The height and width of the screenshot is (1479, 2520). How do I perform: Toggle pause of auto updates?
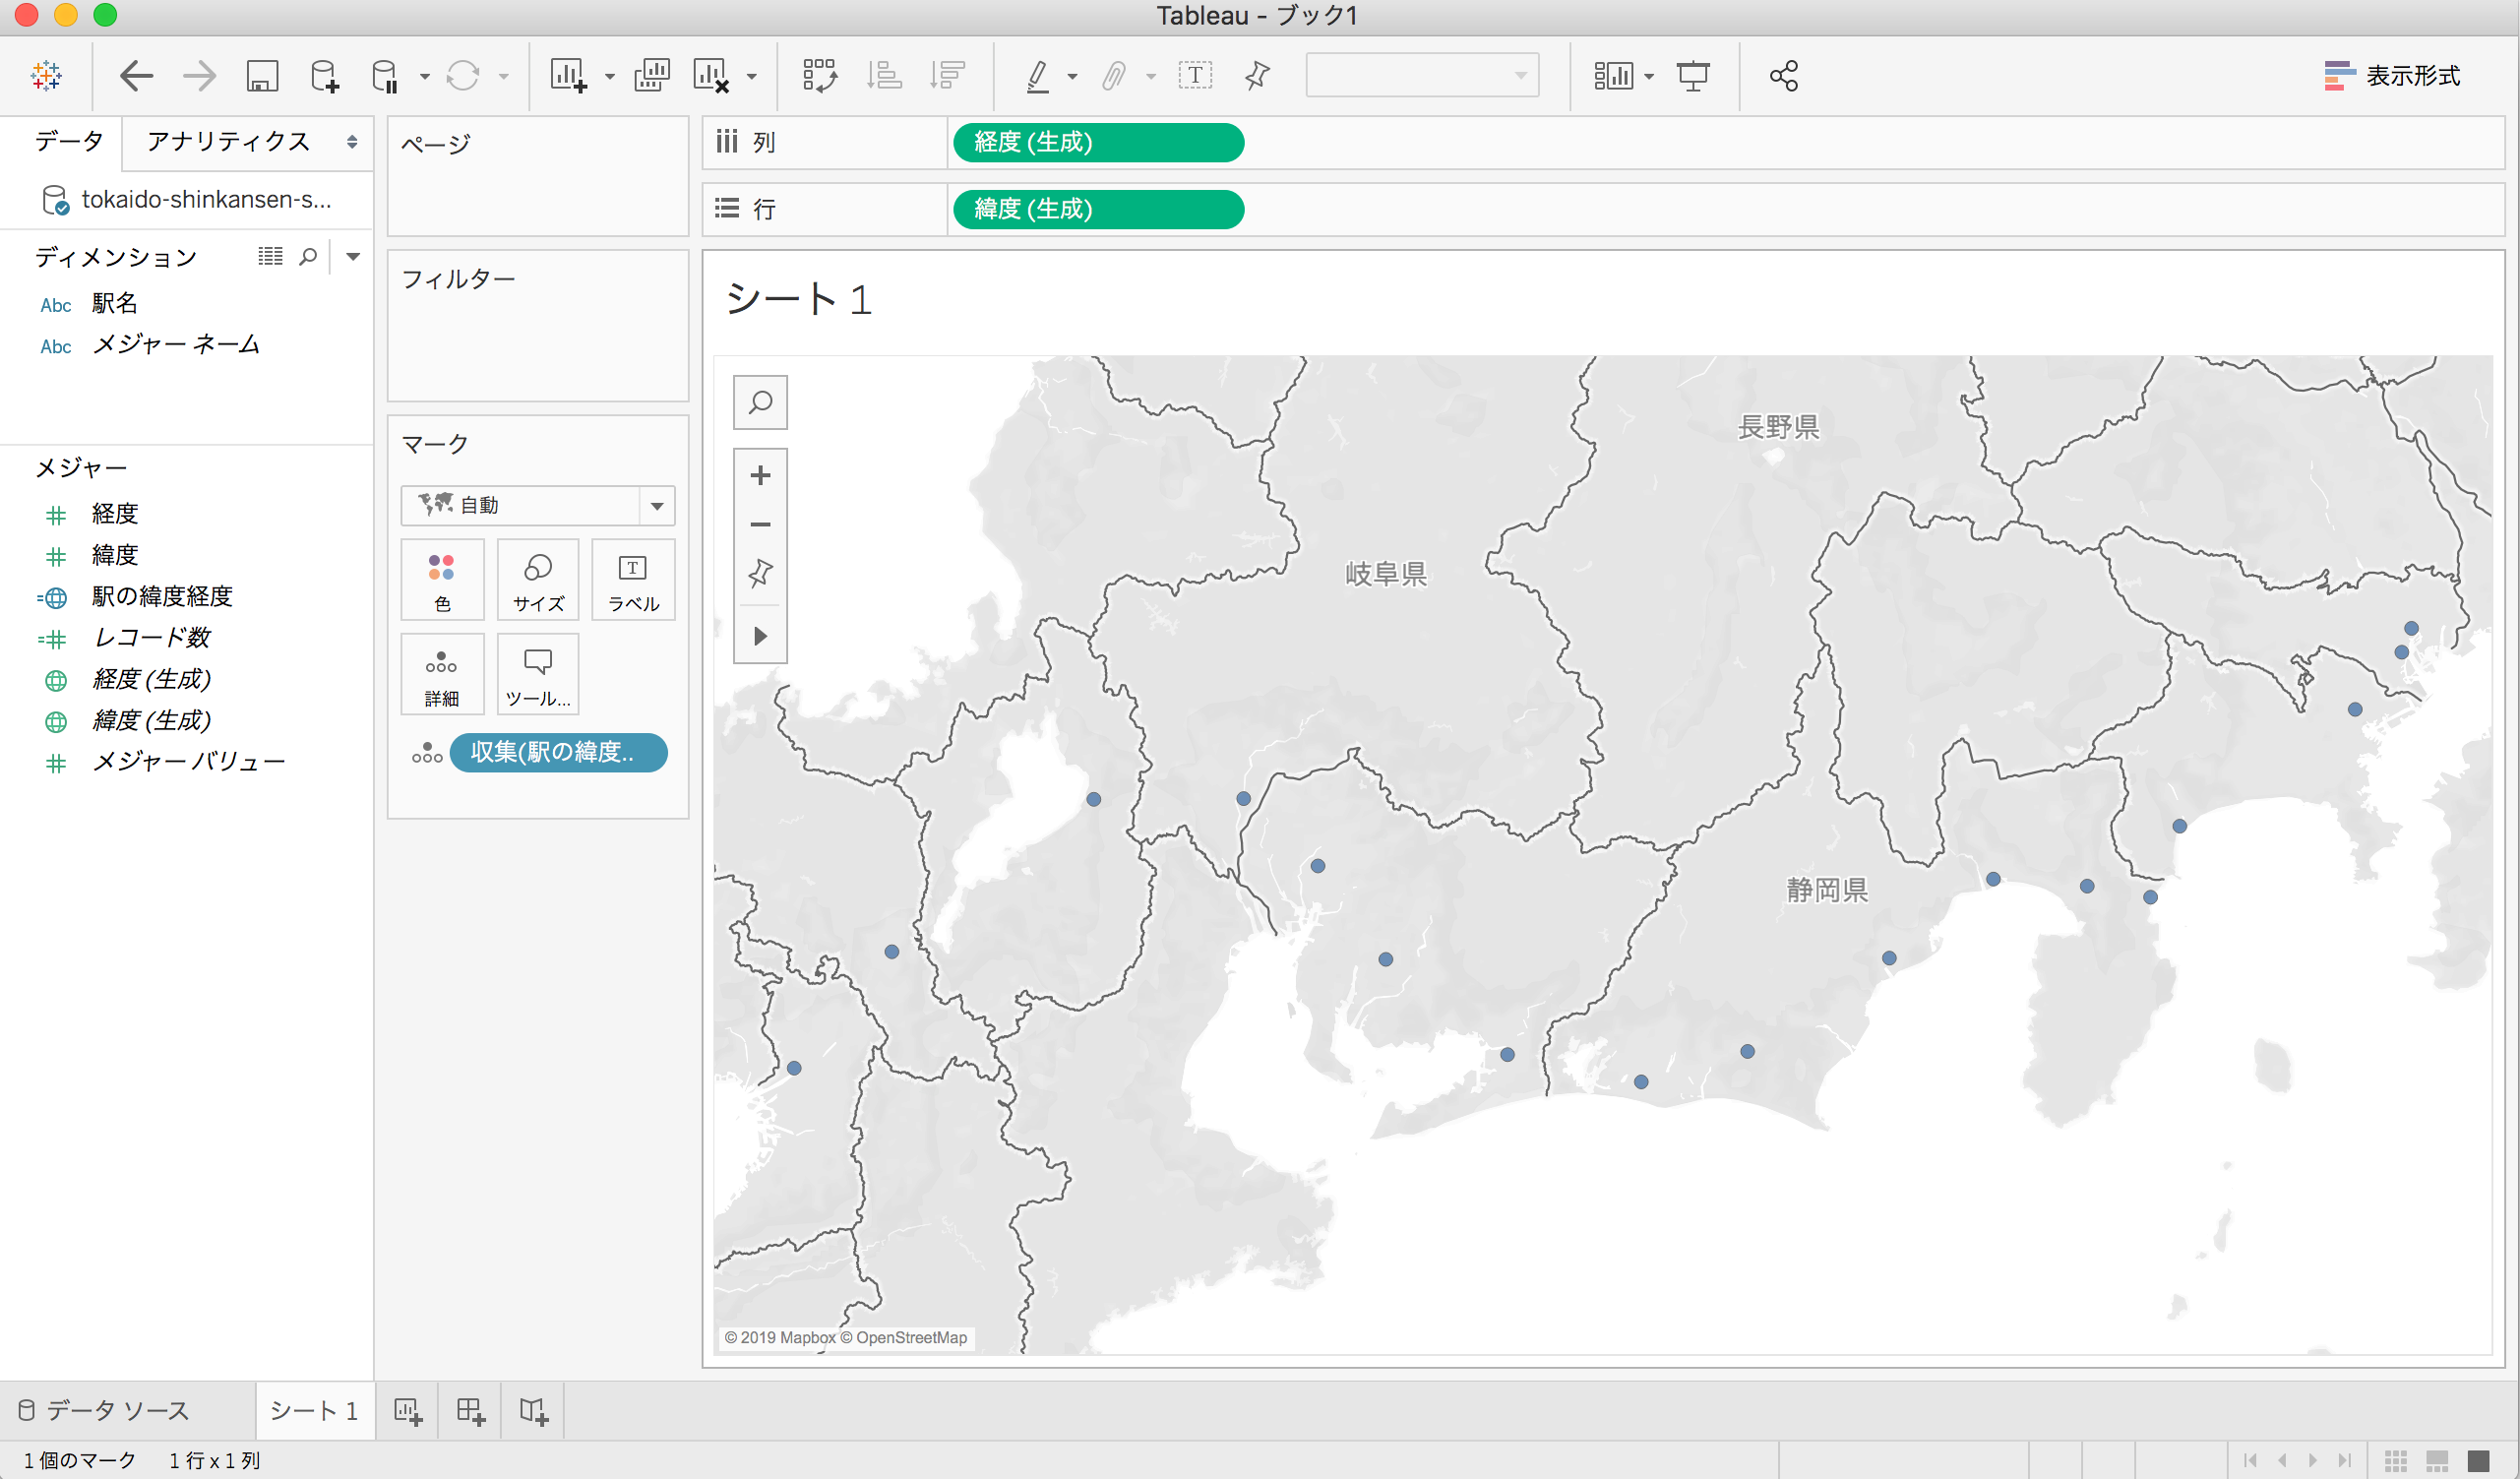click(388, 75)
